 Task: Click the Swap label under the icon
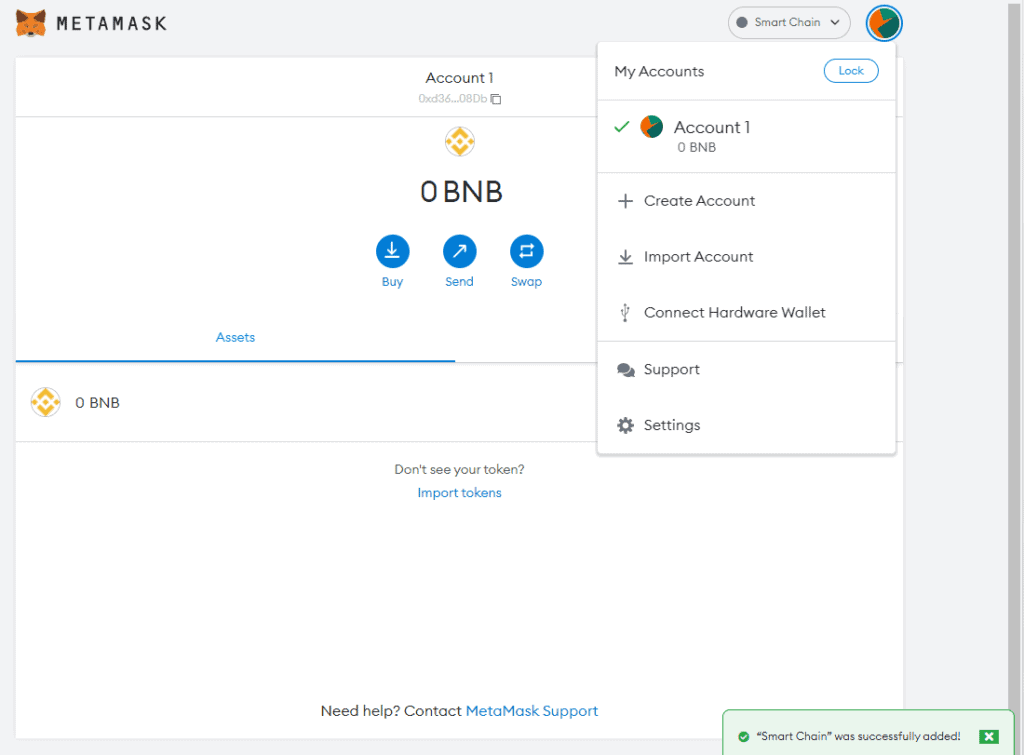[526, 281]
